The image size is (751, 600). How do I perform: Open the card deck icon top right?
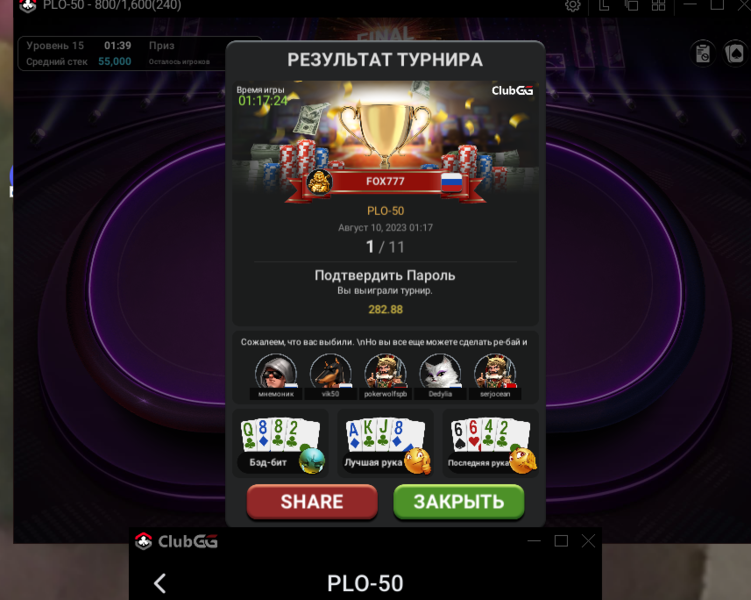[x=735, y=53]
